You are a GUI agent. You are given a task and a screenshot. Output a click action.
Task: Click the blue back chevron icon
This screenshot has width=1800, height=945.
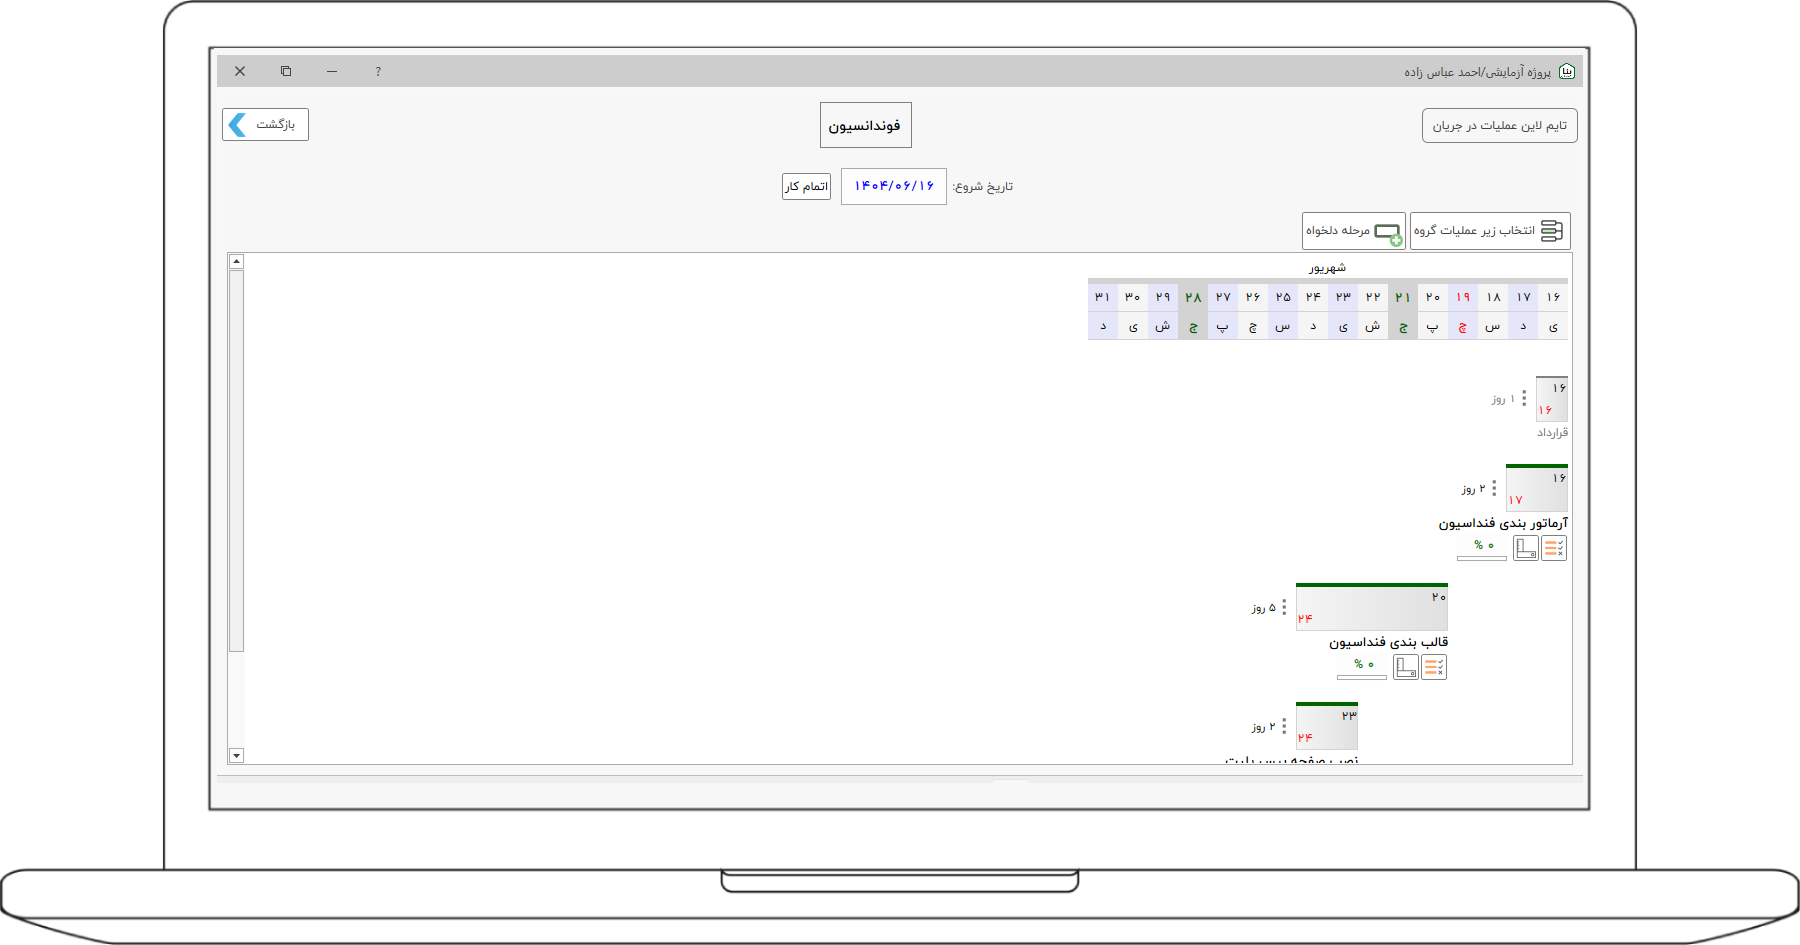pos(238,125)
